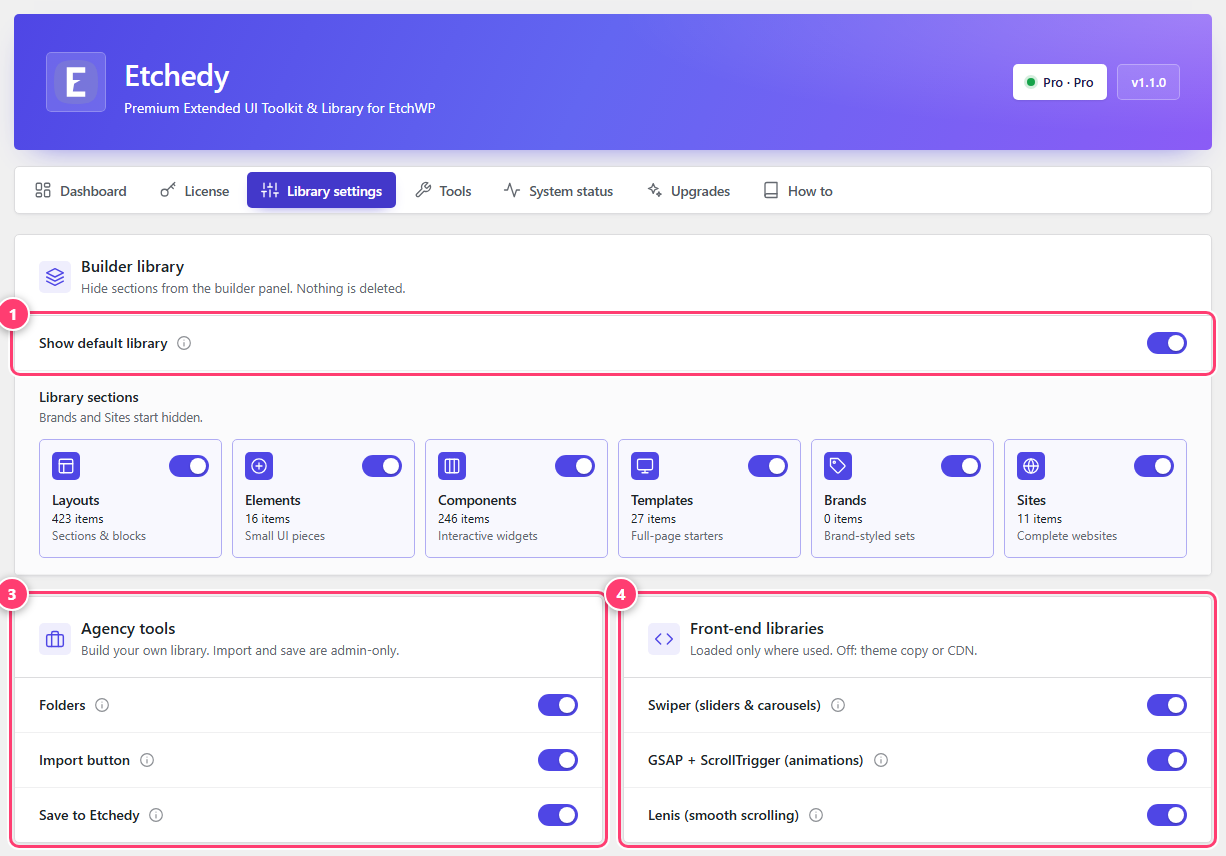
Task: Click the Etchedy logo icon
Action: click(76, 82)
